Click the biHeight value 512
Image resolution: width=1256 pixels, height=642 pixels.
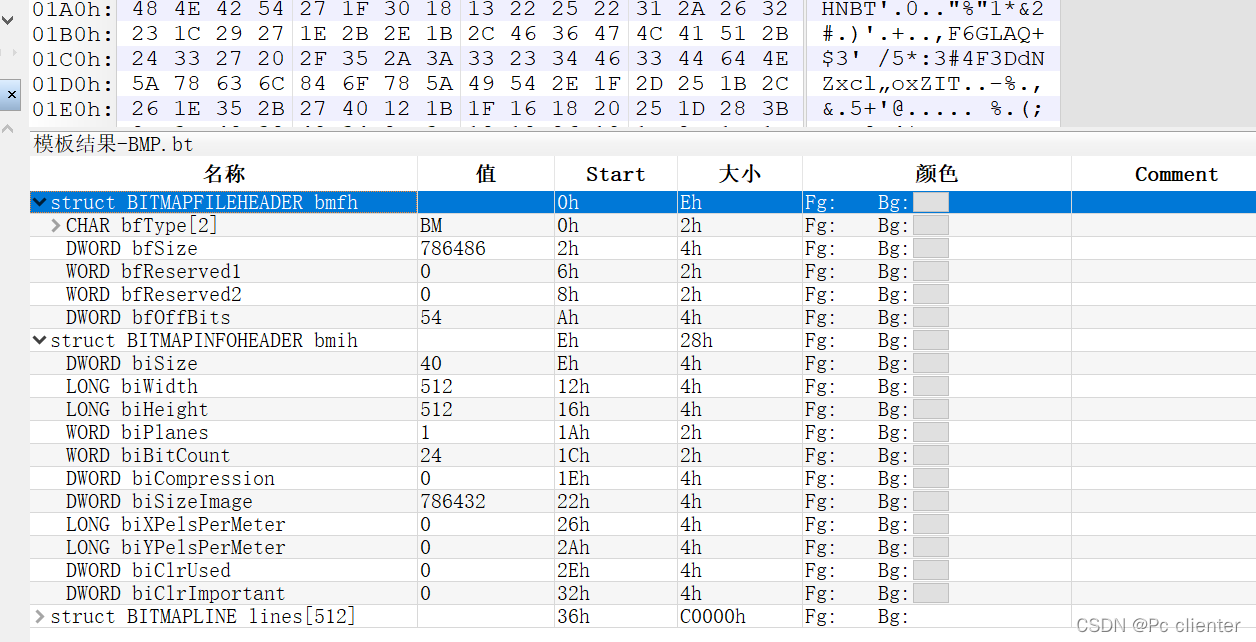click(x=437, y=409)
